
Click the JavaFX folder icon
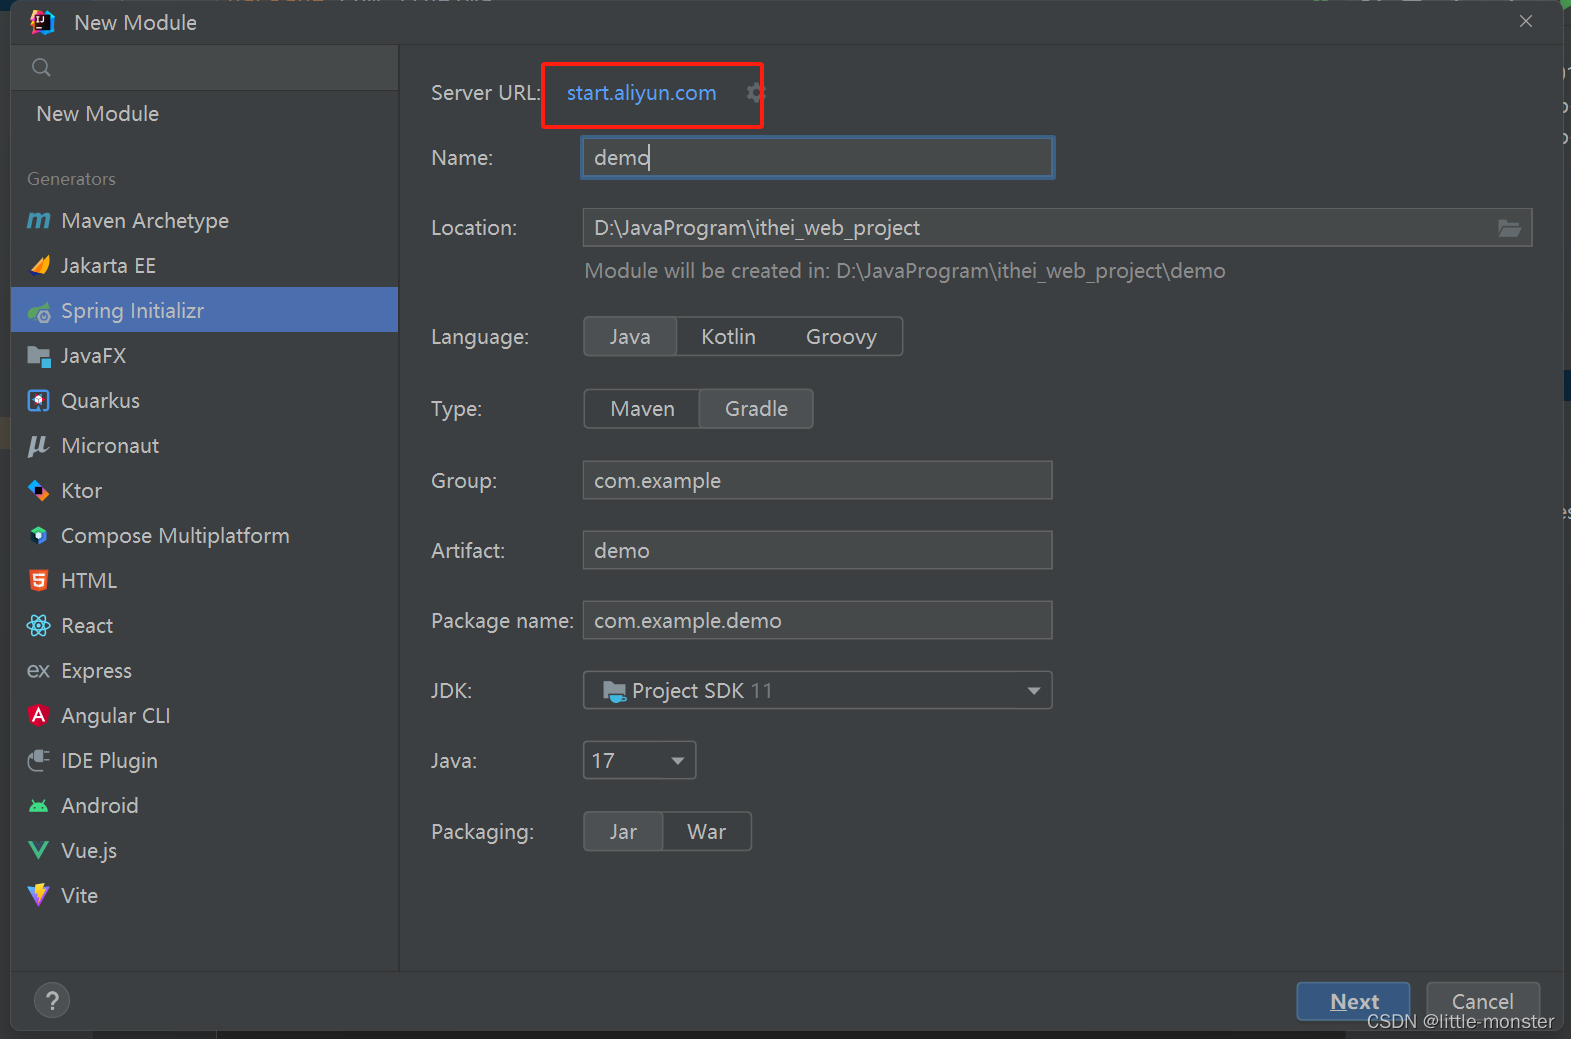pos(39,356)
